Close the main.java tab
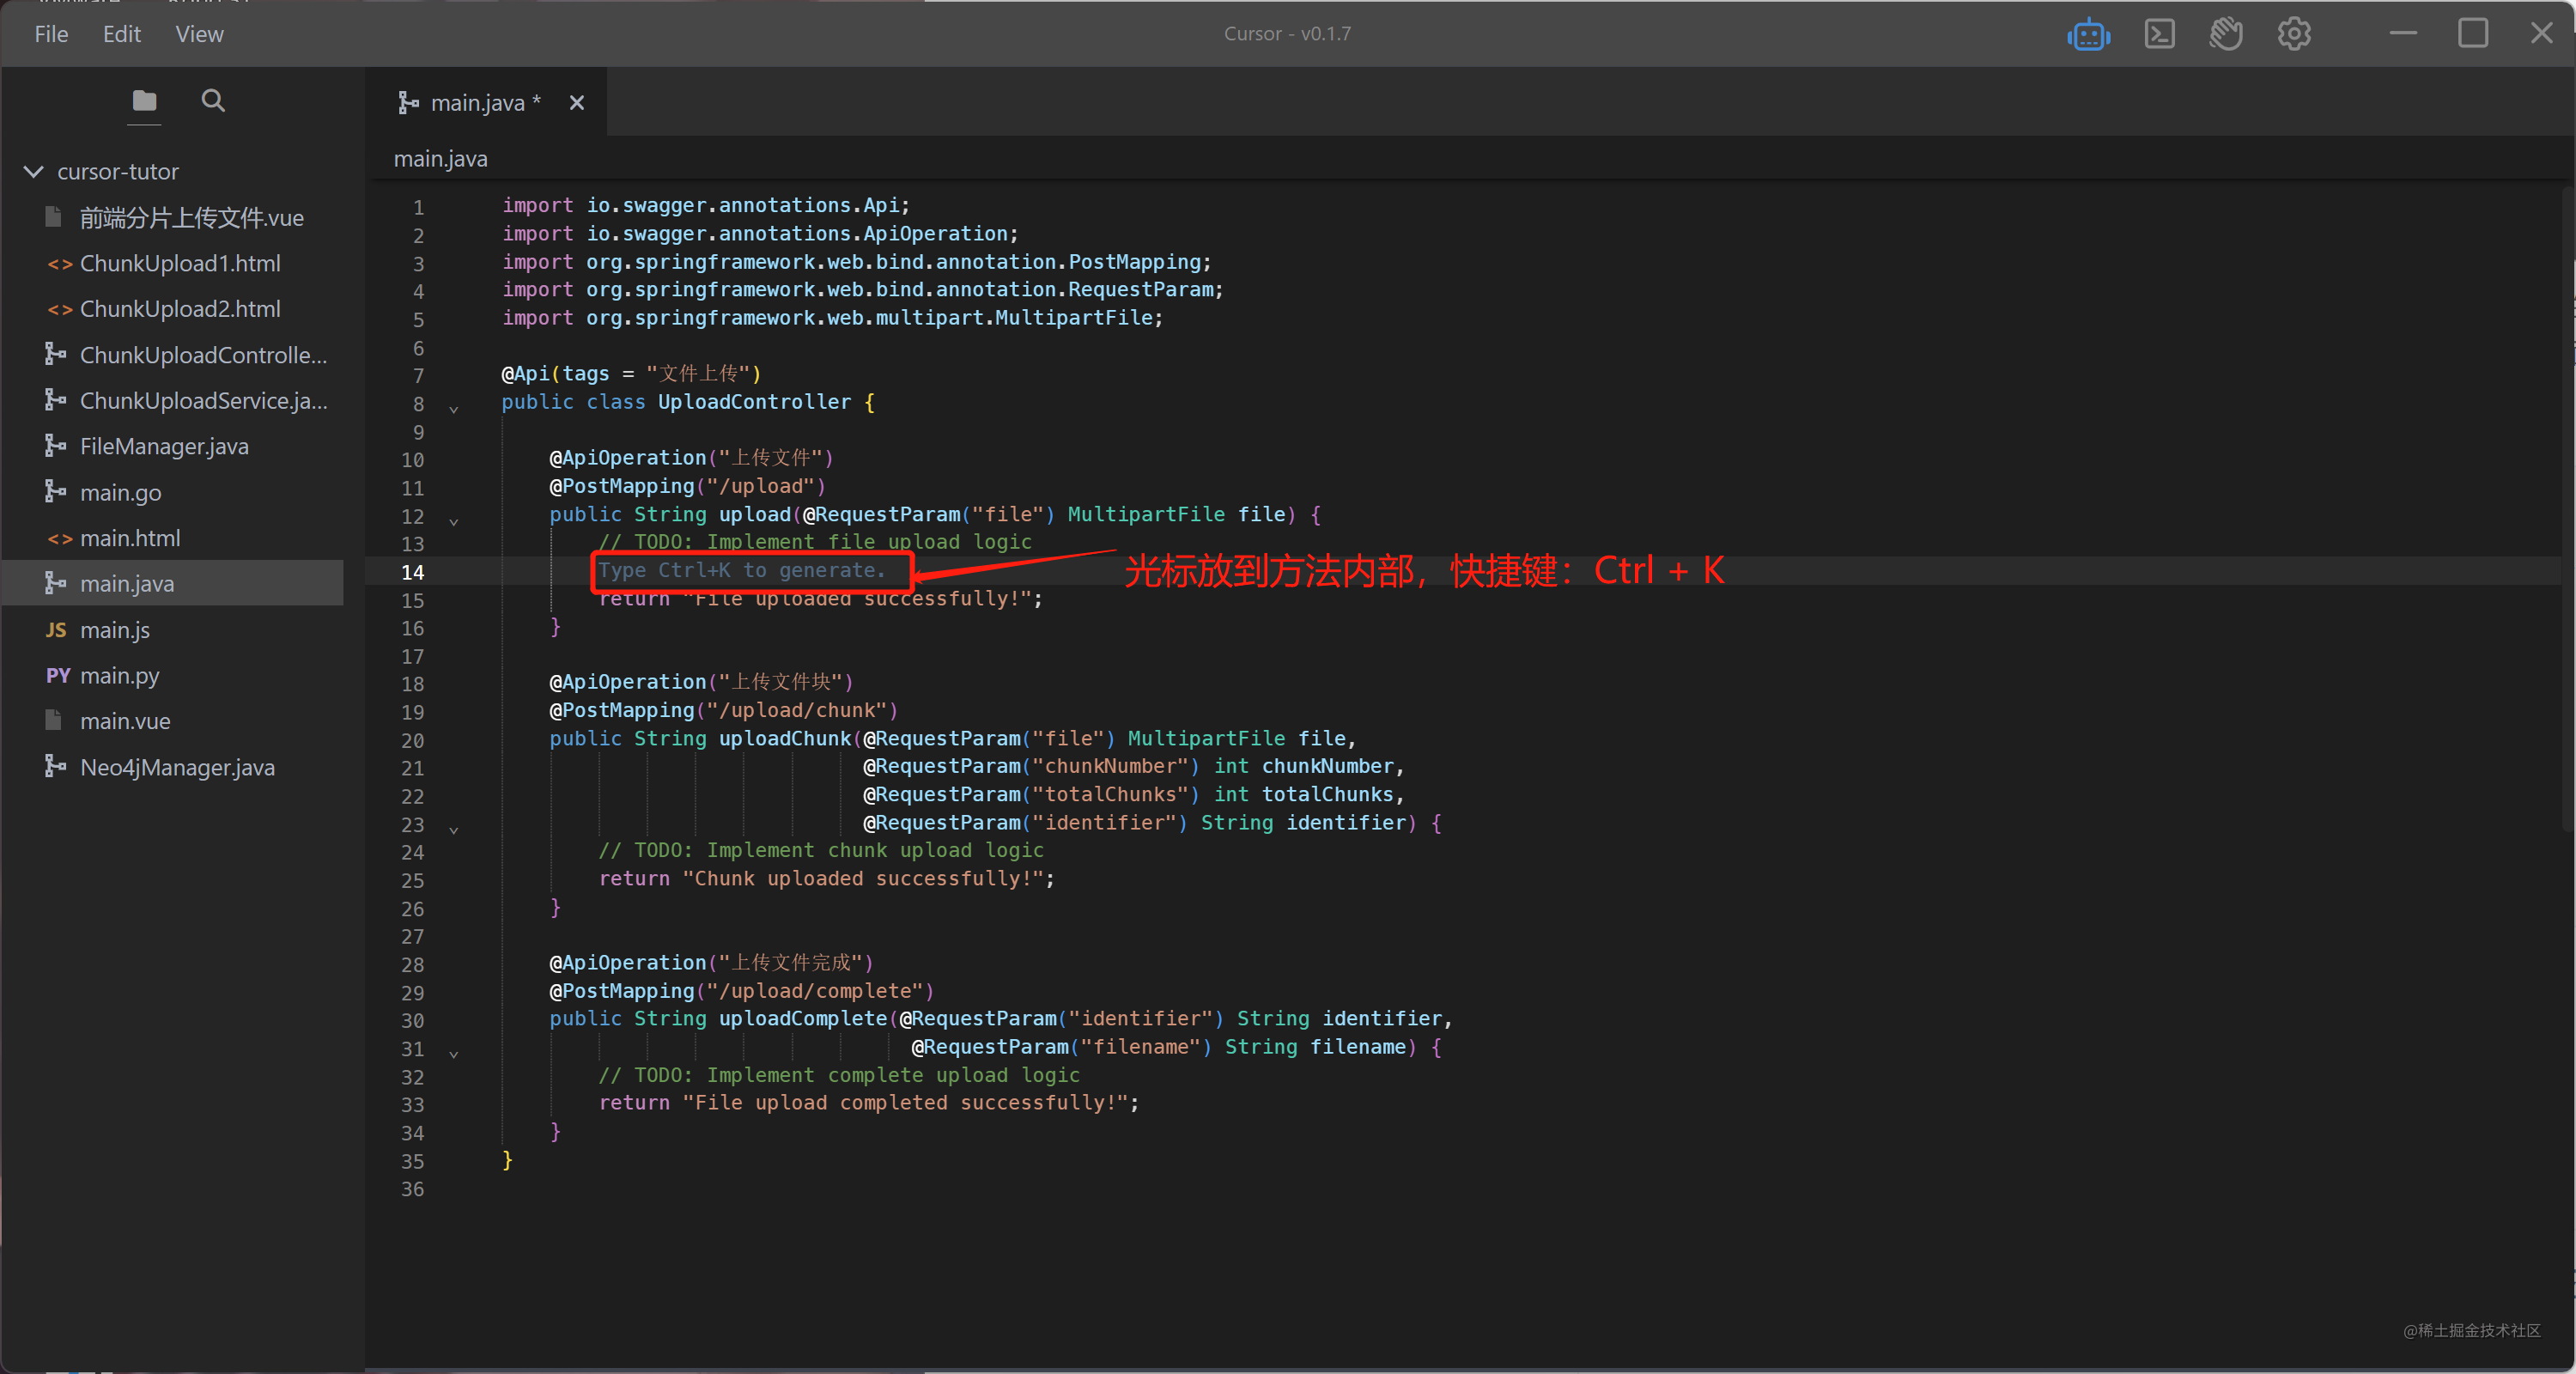Image resolution: width=2576 pixels, height=1374 pixels. click(577, 103)
